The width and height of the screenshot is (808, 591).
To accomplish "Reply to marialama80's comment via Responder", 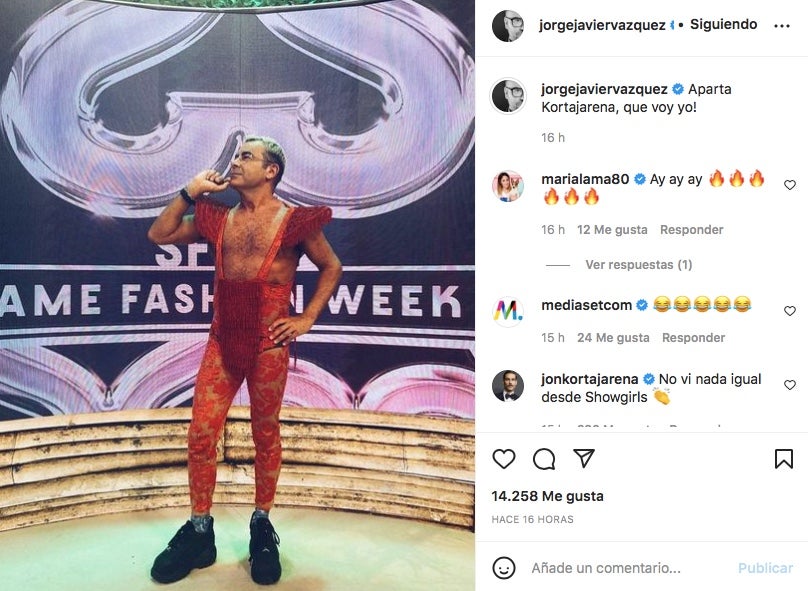I will click(x=692, y=230).
